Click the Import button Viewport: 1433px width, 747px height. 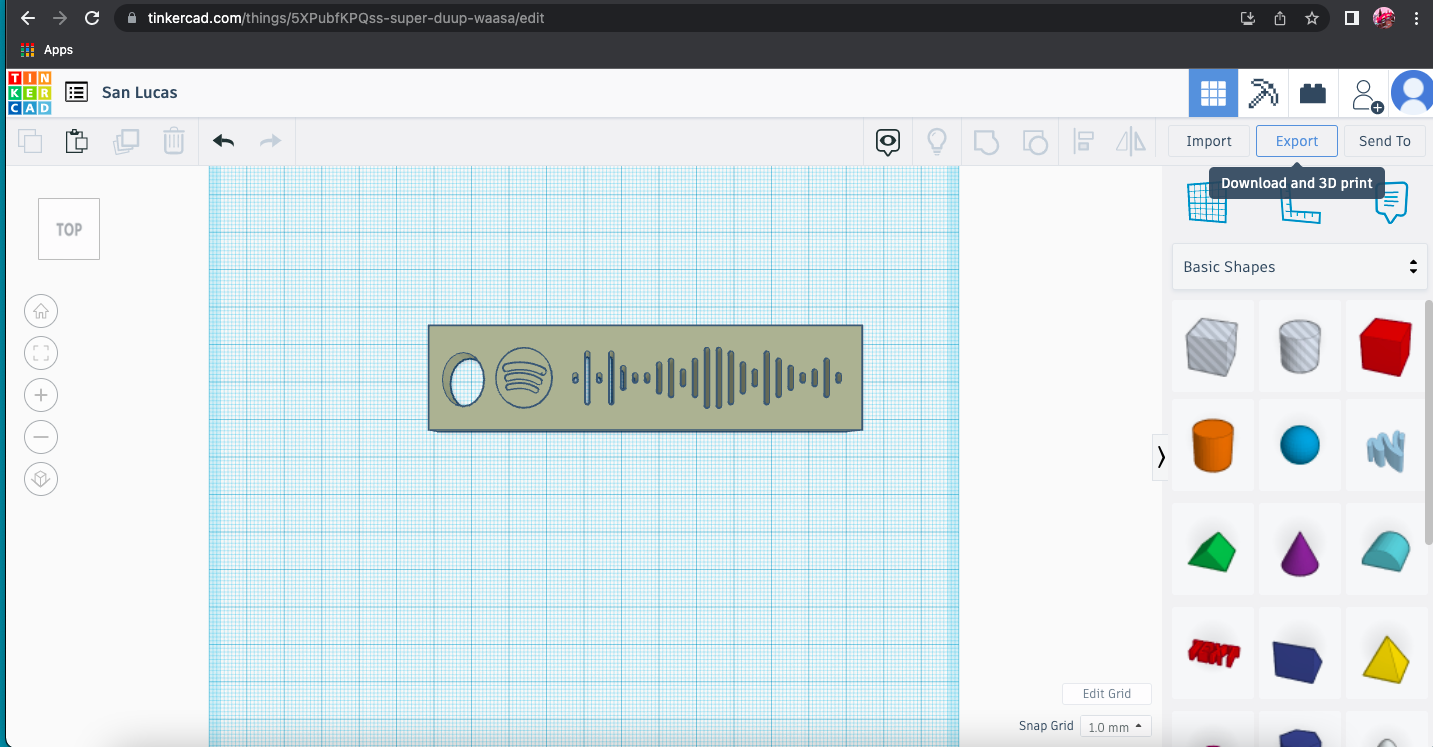click(x=1209, y=141)
